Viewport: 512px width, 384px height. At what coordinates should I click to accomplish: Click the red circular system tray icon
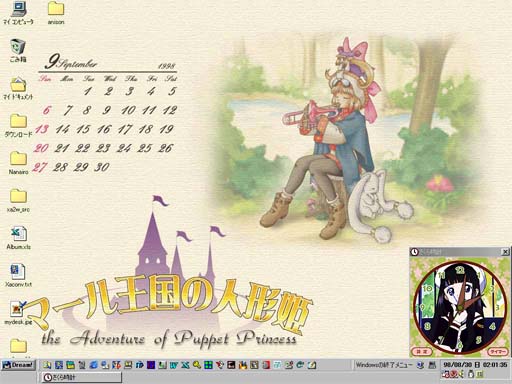click(453, 375)
